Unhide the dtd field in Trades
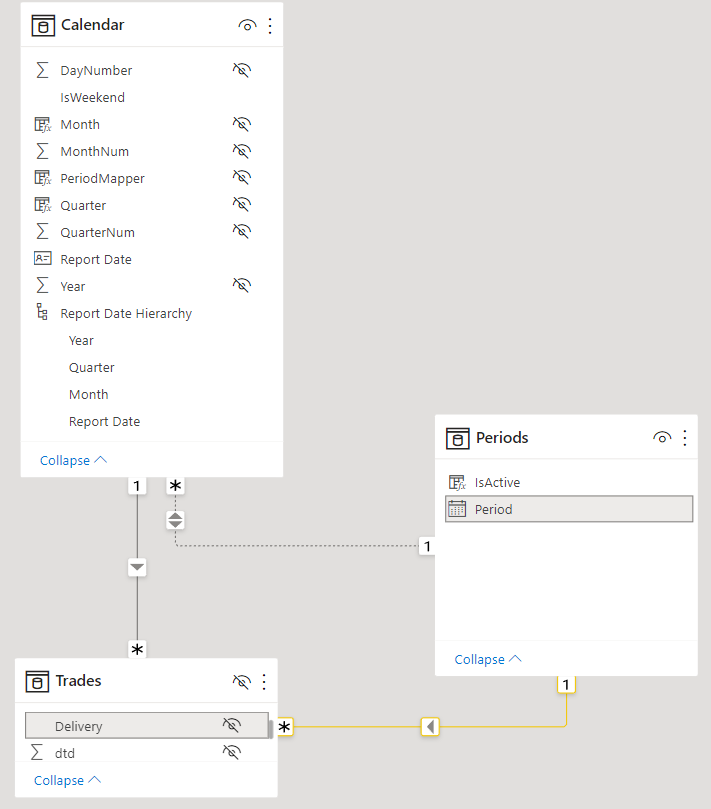 pyautogui.click(x=232, y=752)
